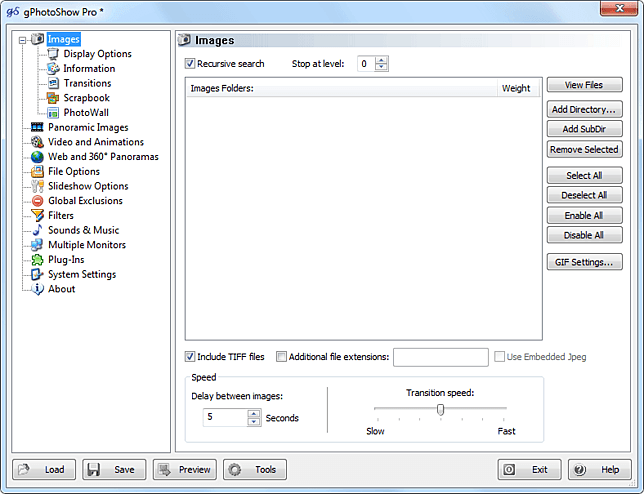Viewport: 644px width, 494px height.
Task: Click the View Files button
Action: 584,85
